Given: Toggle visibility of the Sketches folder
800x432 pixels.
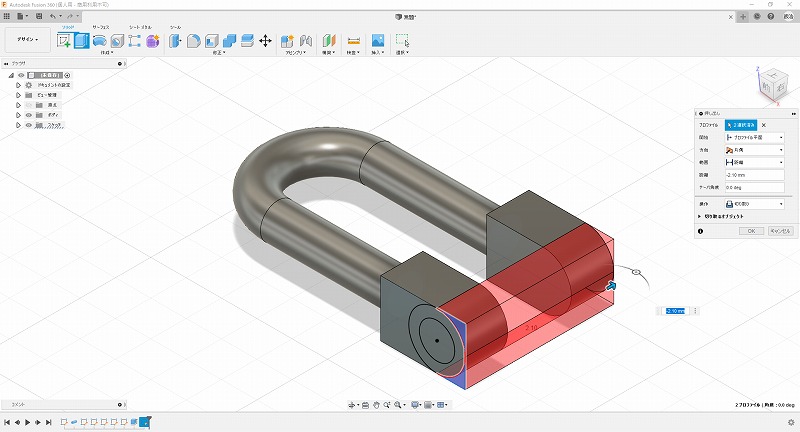Looking at the screenshot, I should click(x=28, y=126).
